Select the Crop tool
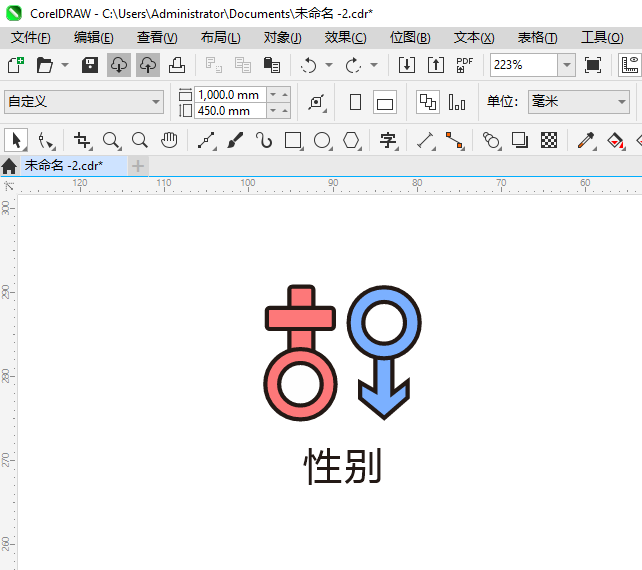Image resolution: width=642 pixels, height=570 pixels. pyautogui.click(x=82, y=140)
